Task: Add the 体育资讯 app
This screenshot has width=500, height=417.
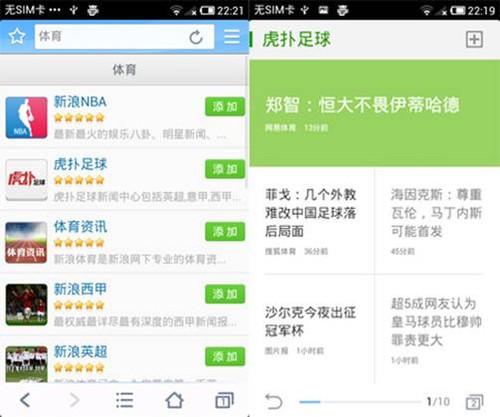Action: click(225, 231)
